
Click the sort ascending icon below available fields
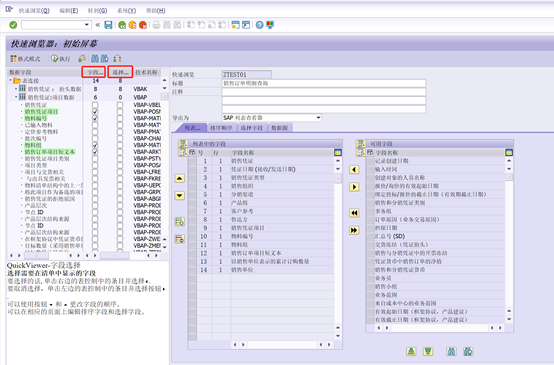411,351
